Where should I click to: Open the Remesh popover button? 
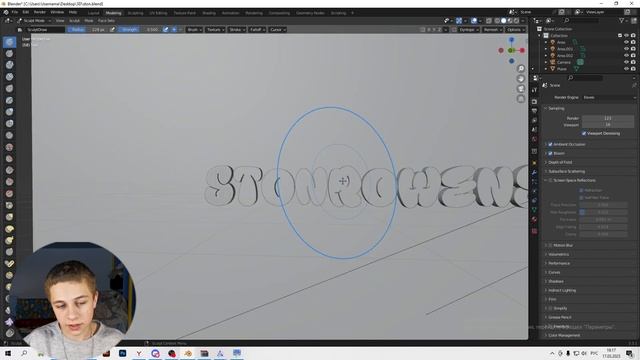(492, 29)
